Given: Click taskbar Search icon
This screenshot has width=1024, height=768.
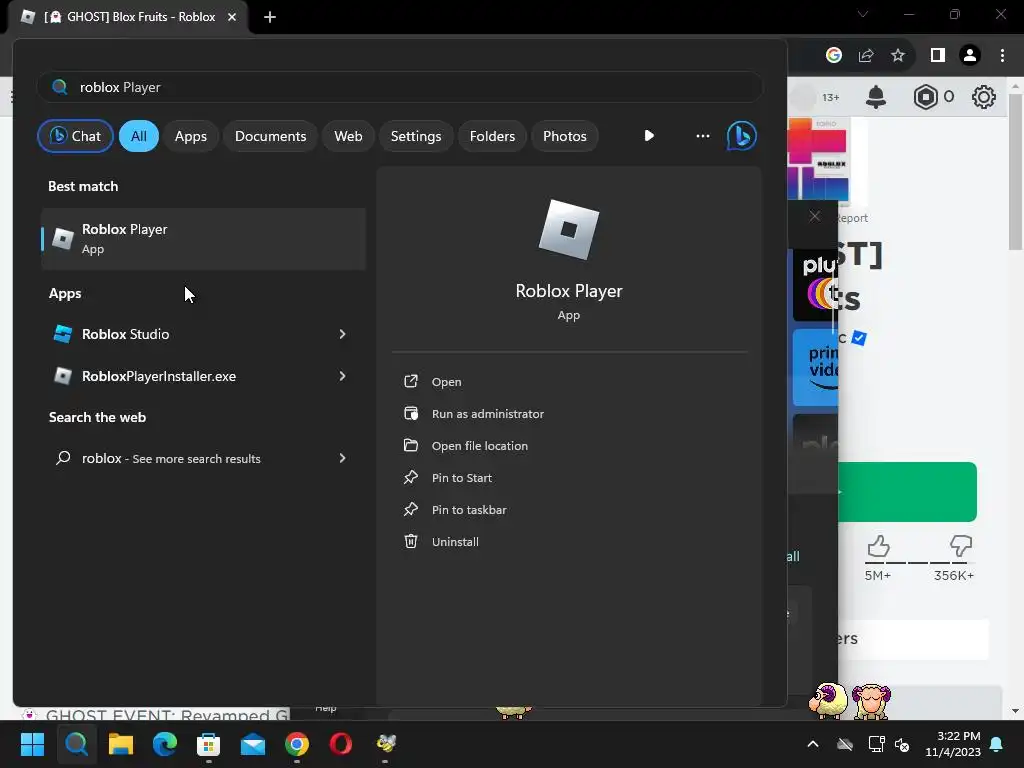Looking at the screenshot, I should [x=76, y=744].
